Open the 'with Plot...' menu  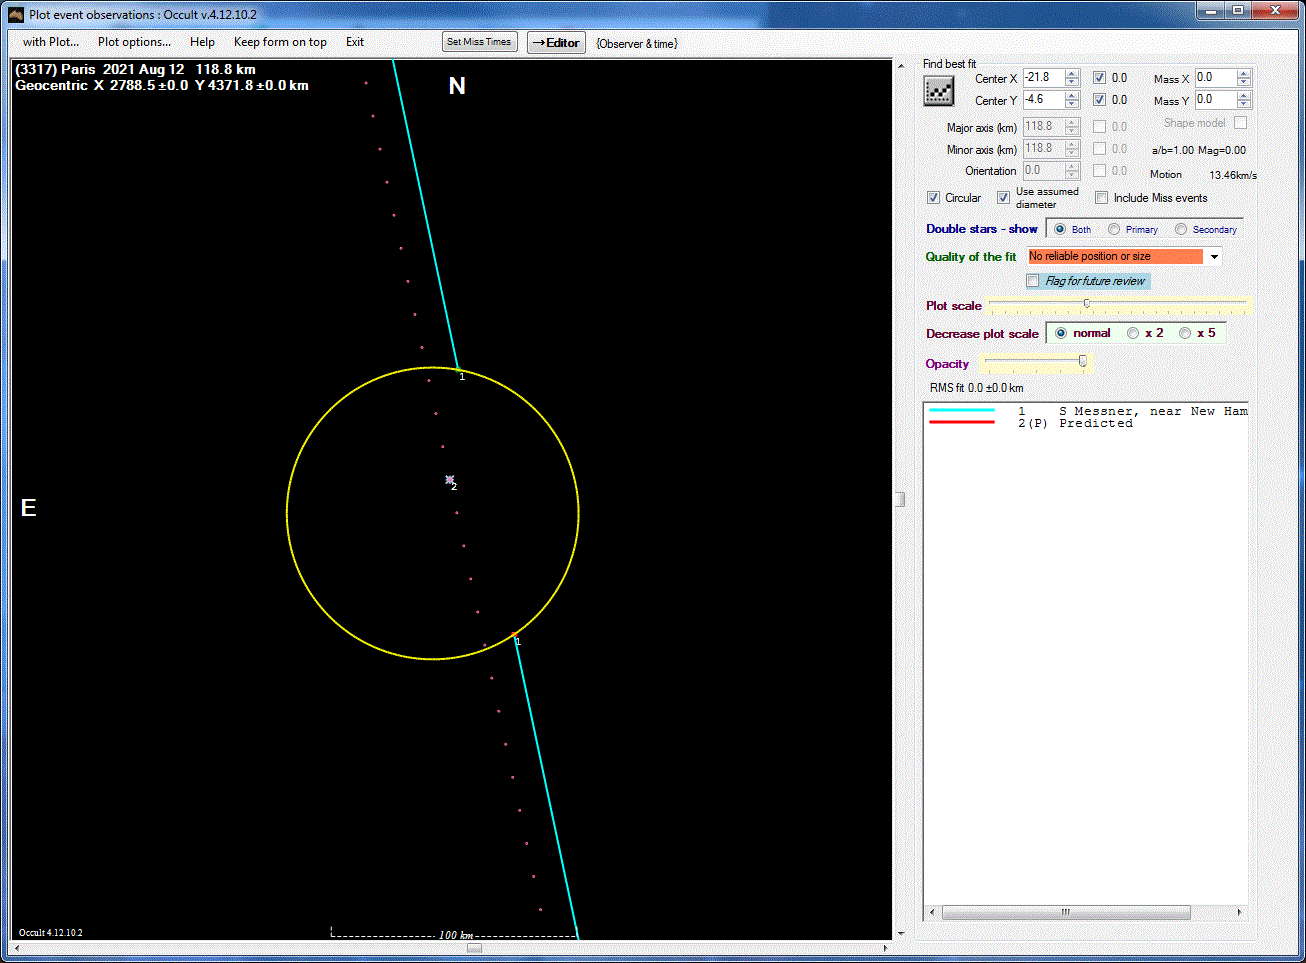pyautogui.click(x=51, y=42)
